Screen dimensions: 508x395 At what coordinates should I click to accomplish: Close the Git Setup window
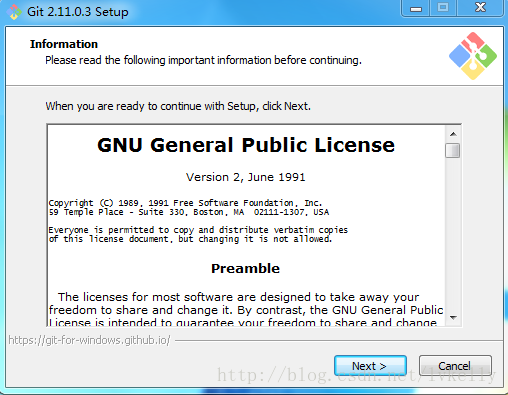coord(480,8)
